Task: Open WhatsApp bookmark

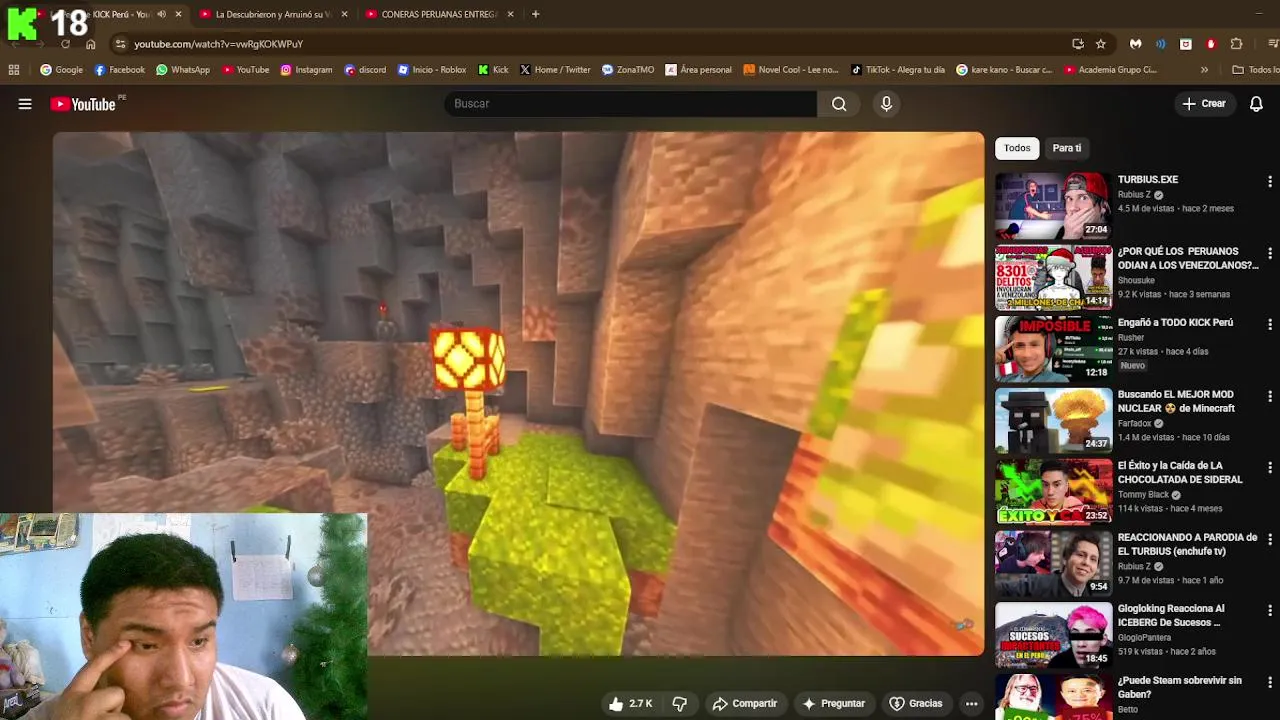Action: (x=182, y=70)
